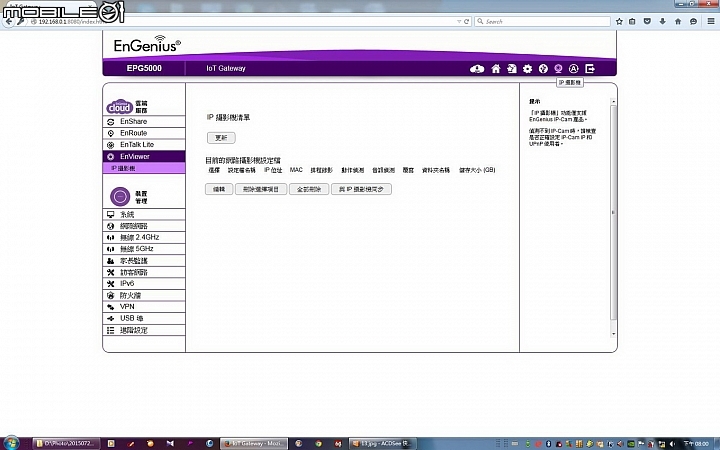The width and height of the screenshot is (720, 450).
Task: Click the Visual Studio icon in the taskbar
Action: [170, 444]
